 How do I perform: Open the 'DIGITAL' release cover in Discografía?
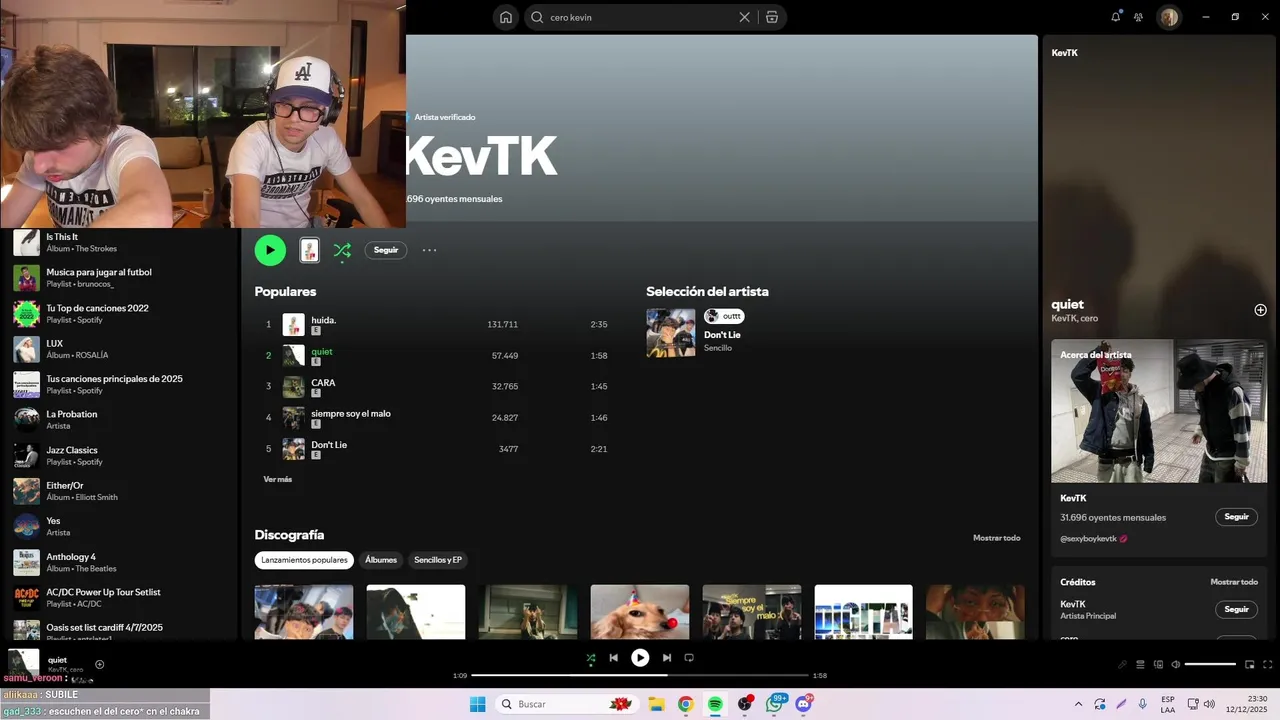[x=864, y=612]
